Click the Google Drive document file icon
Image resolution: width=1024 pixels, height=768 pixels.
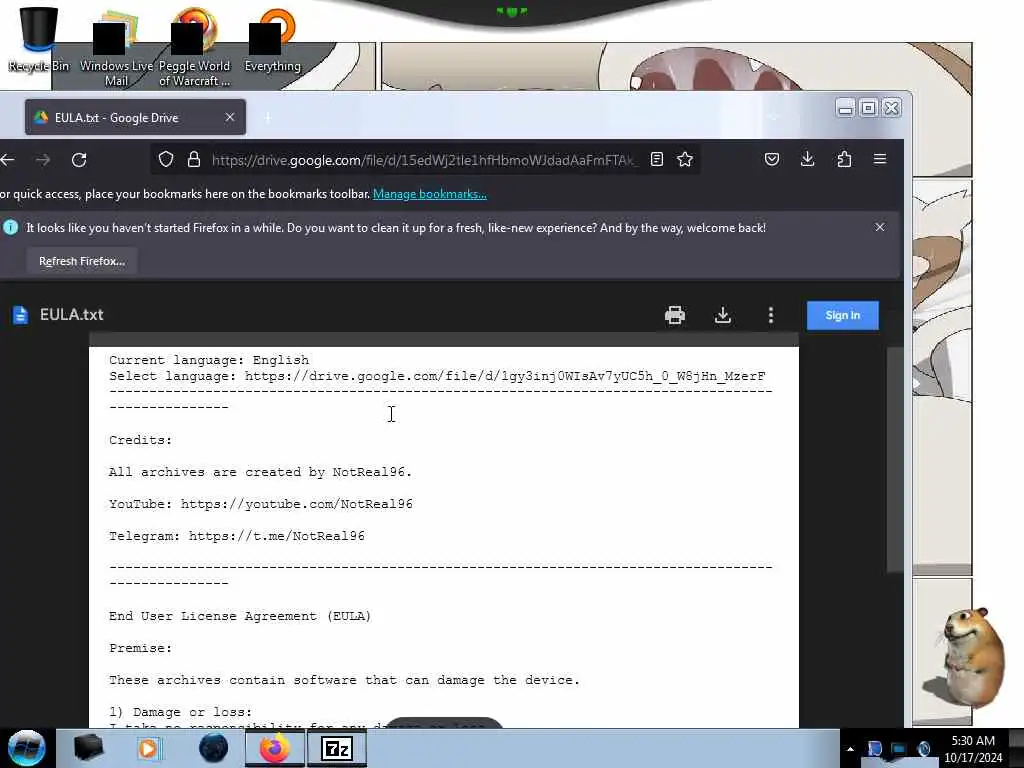pos(20,315)
